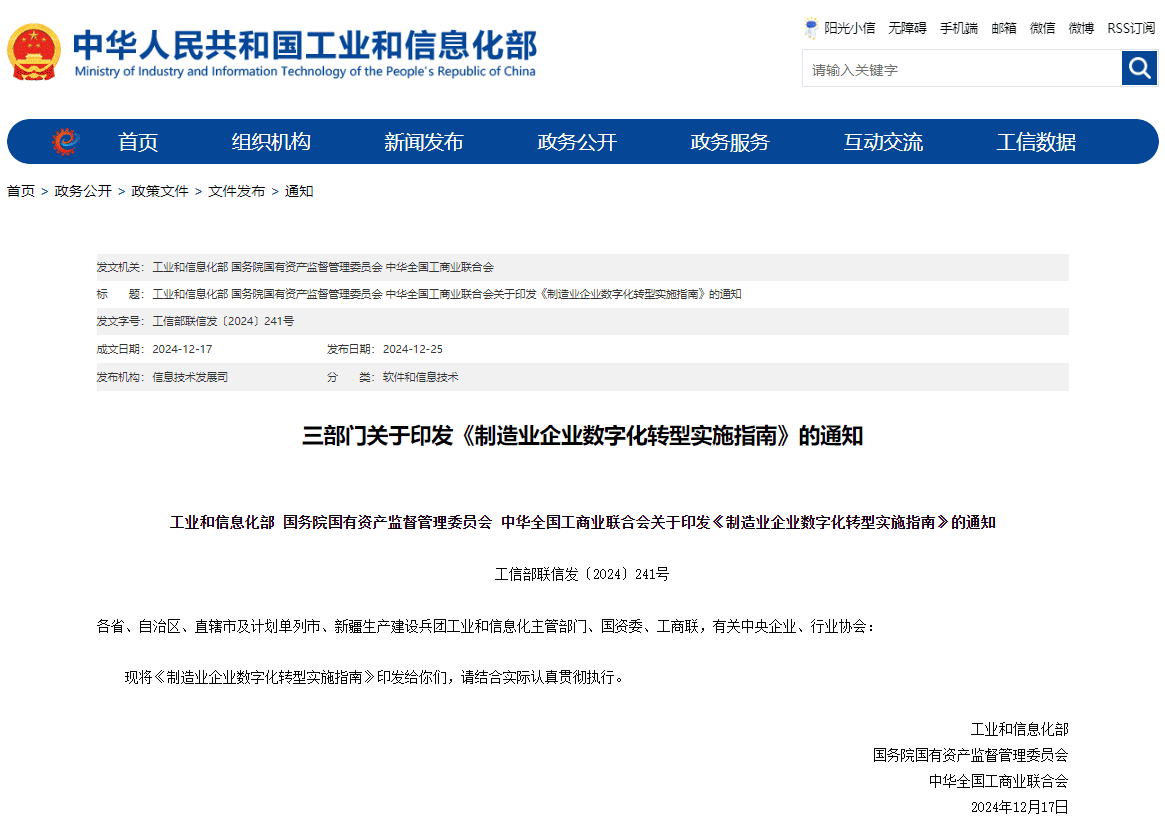Image resolution: width=1165 pixels, height=834 pixels.
Task: Click the date 2024年12月17日
Action: tap(1019, 807)
